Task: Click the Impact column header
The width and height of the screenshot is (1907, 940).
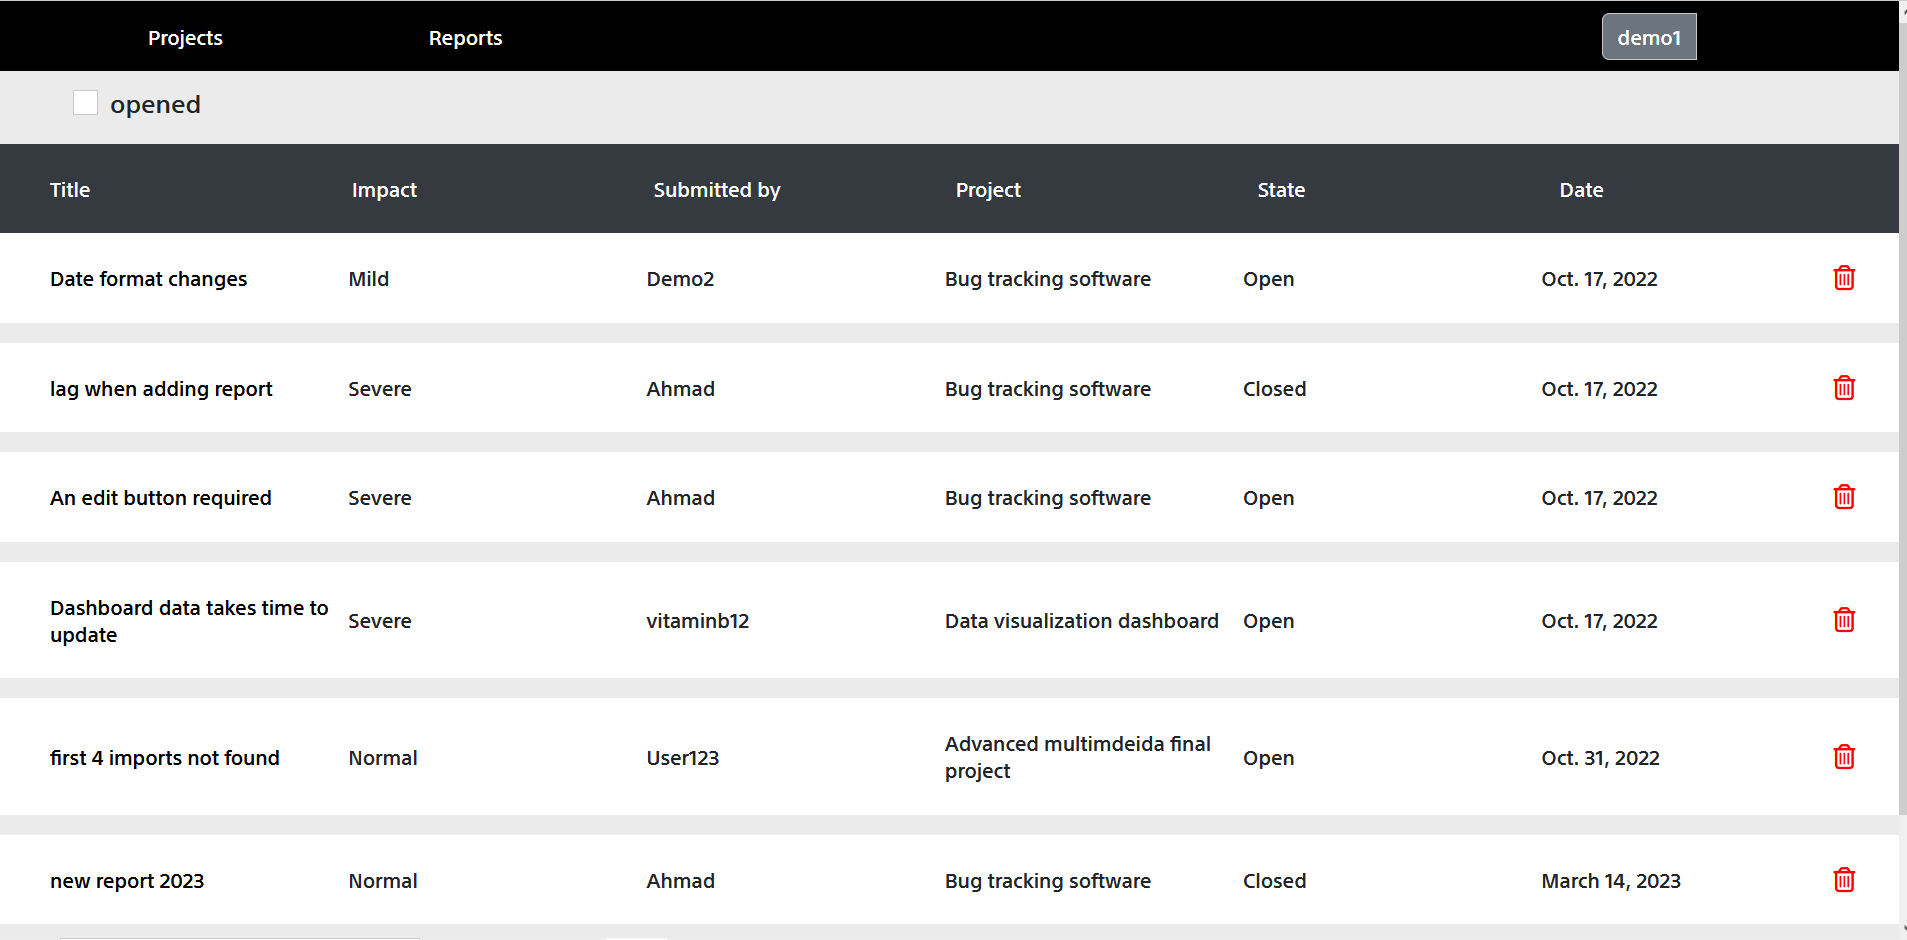Action: 384,190
